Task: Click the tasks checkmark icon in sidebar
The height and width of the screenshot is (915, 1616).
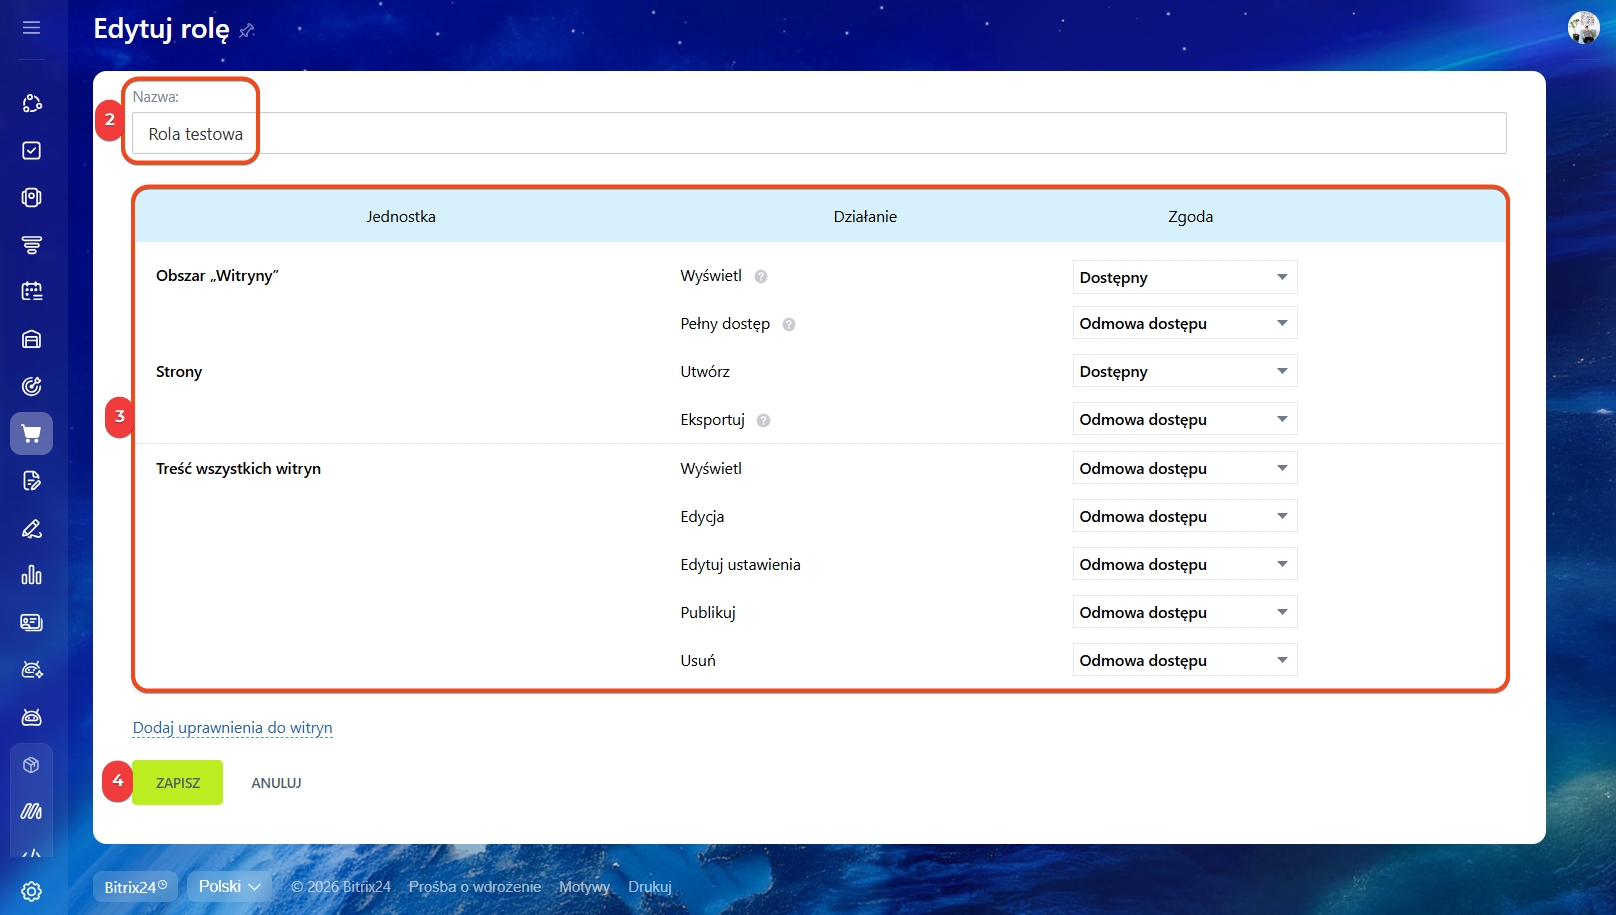Action: pos(32,150)
